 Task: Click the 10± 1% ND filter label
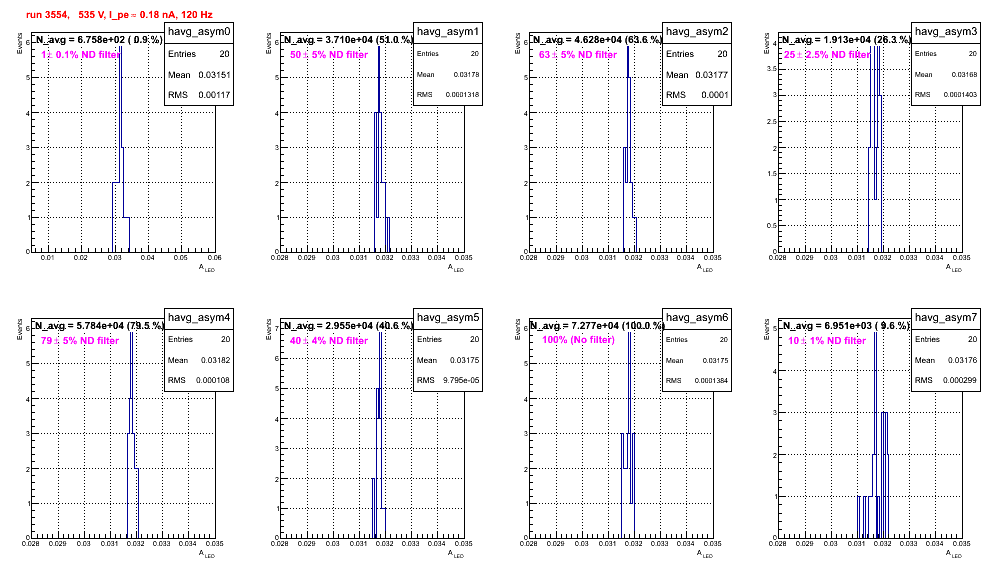827,341
